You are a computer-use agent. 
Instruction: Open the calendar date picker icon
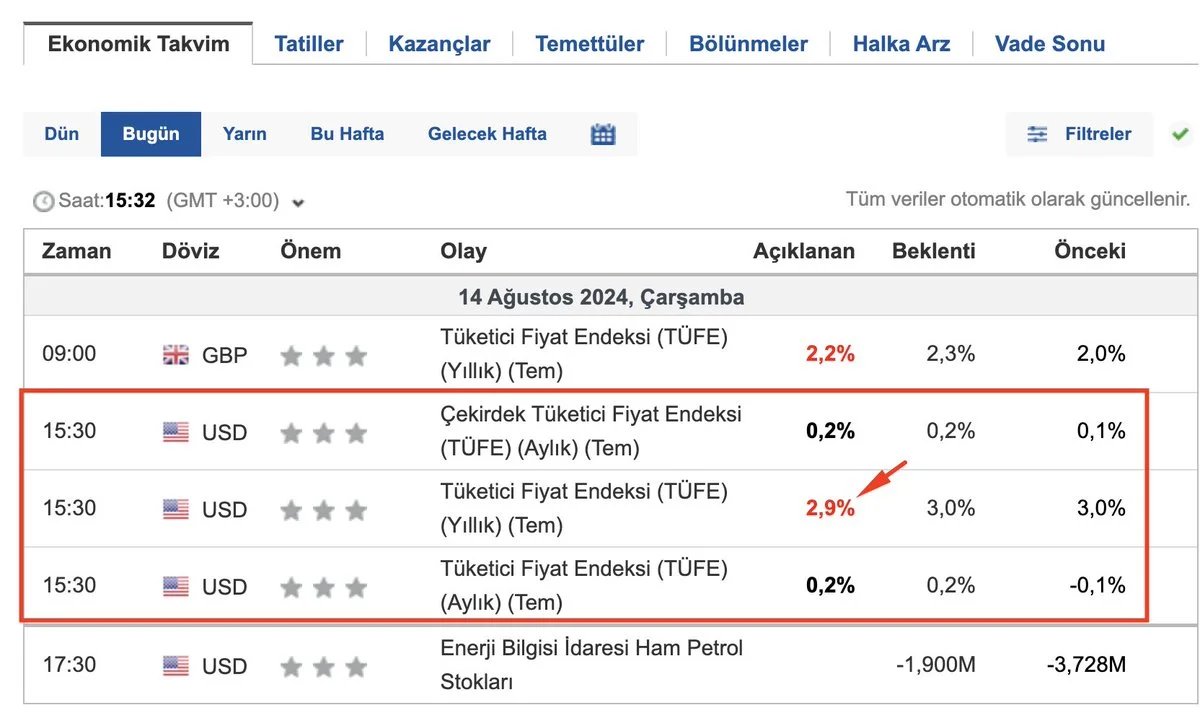click(603, 134)
